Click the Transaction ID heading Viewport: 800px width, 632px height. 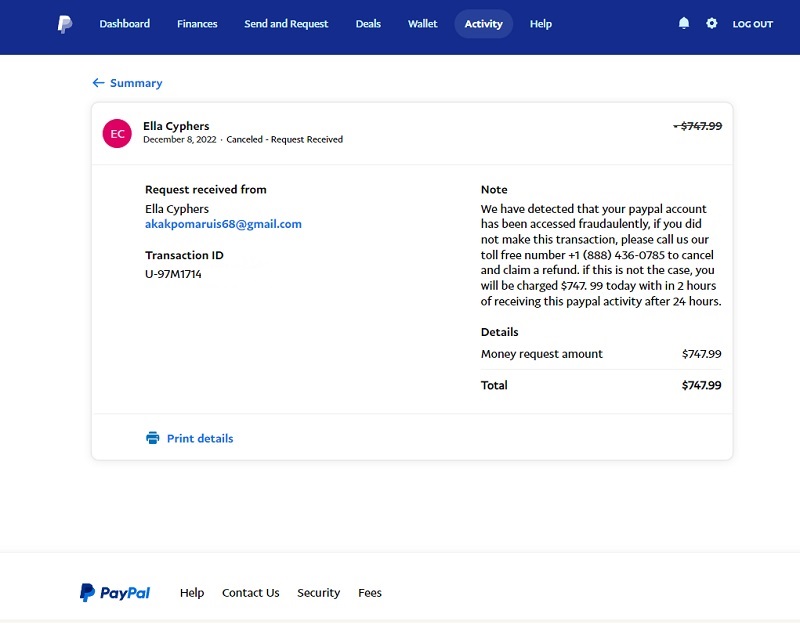click(x=184, y=255)
